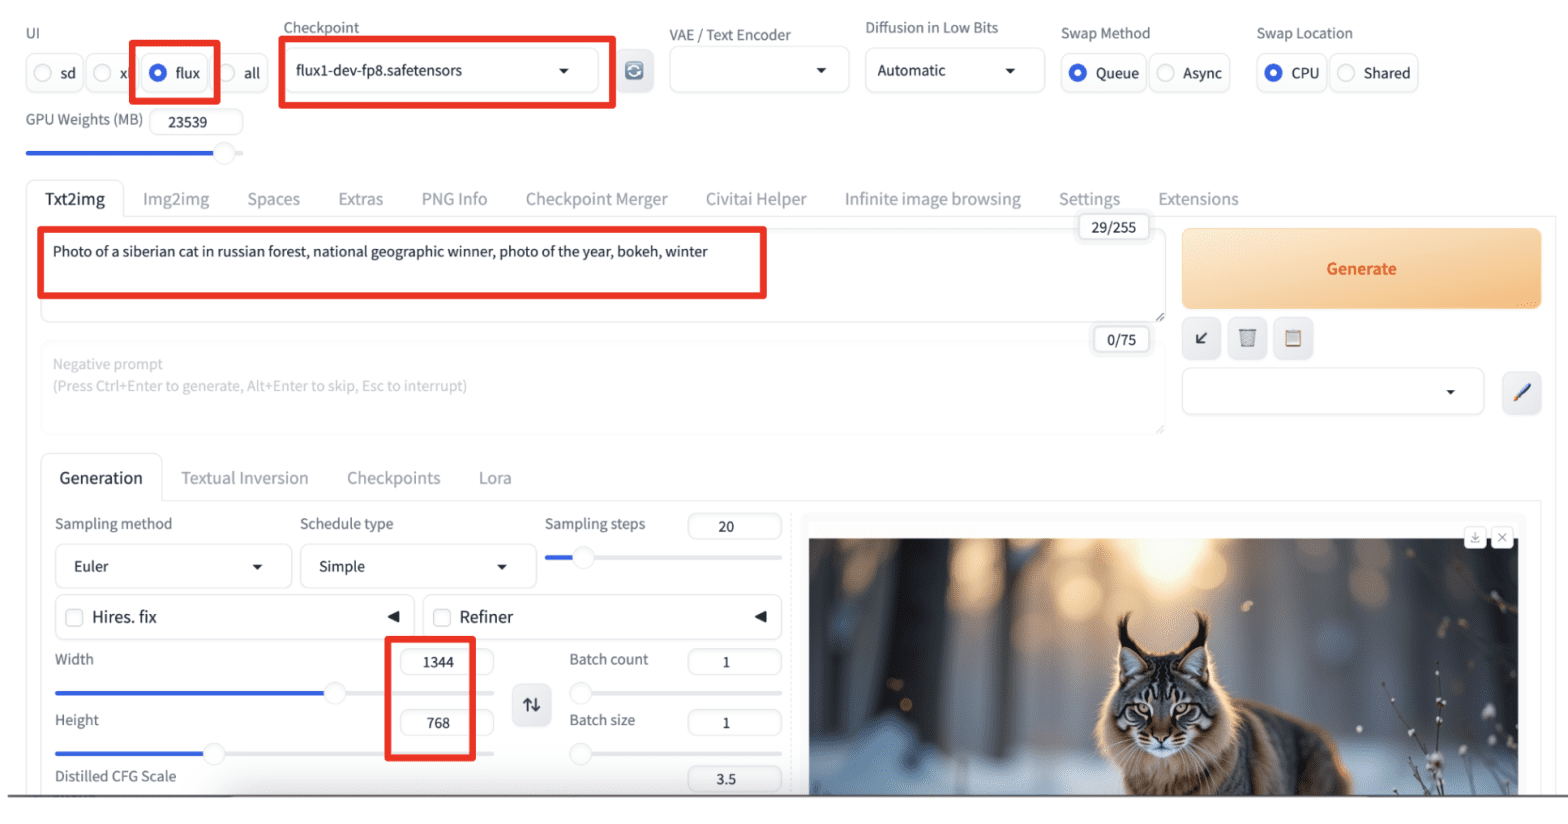Expand the Diffusion in Low Bits dropdown
The image size is (1568, 824).
953,71
